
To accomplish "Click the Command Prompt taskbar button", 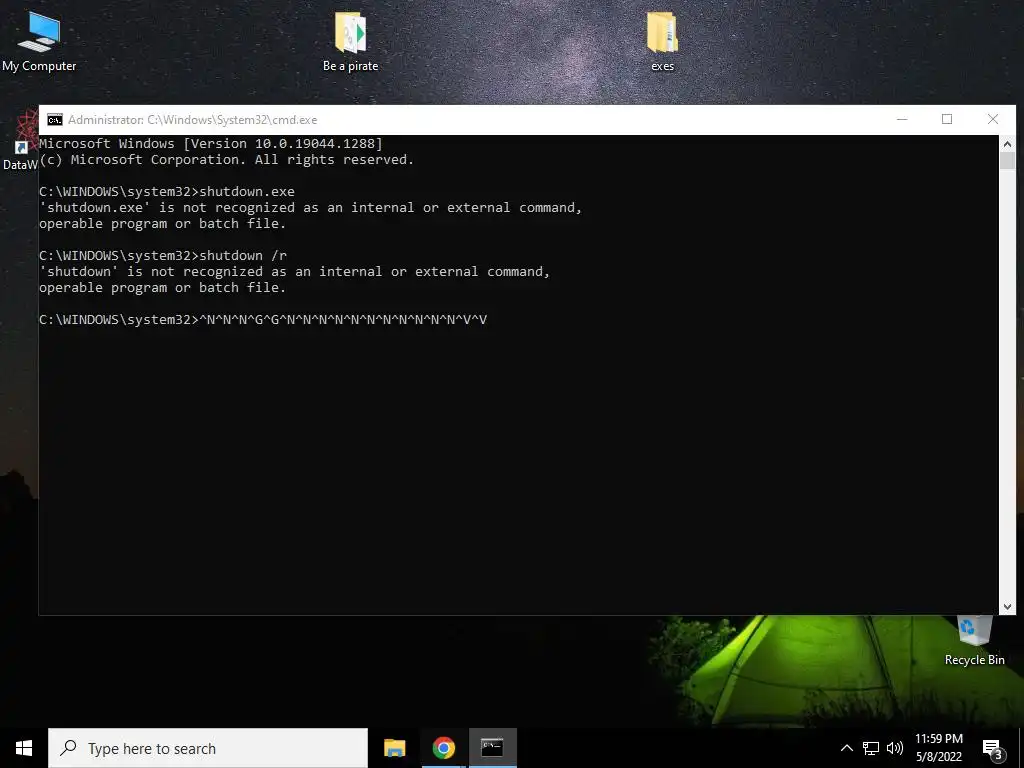I will [492, 748].
